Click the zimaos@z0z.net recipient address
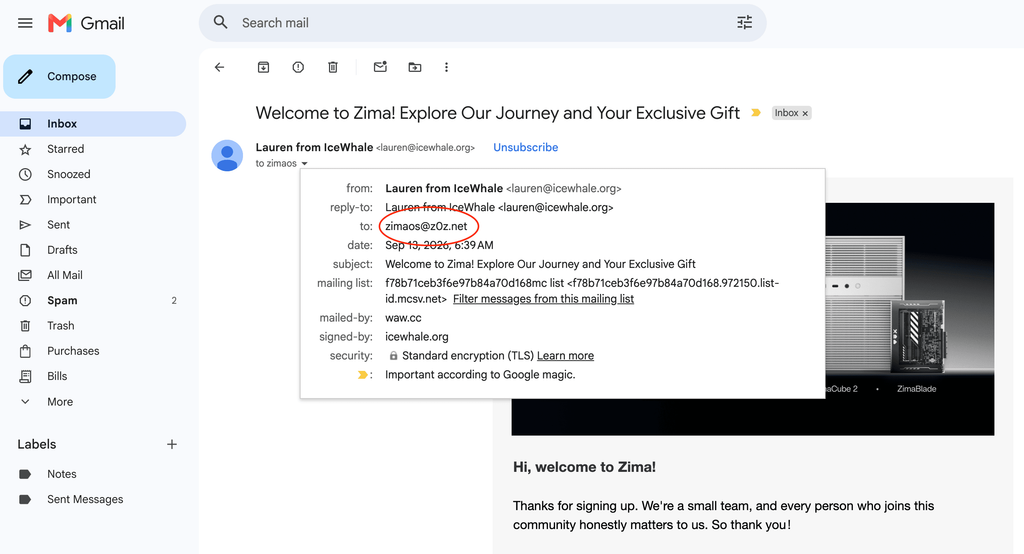 (426, 227)
